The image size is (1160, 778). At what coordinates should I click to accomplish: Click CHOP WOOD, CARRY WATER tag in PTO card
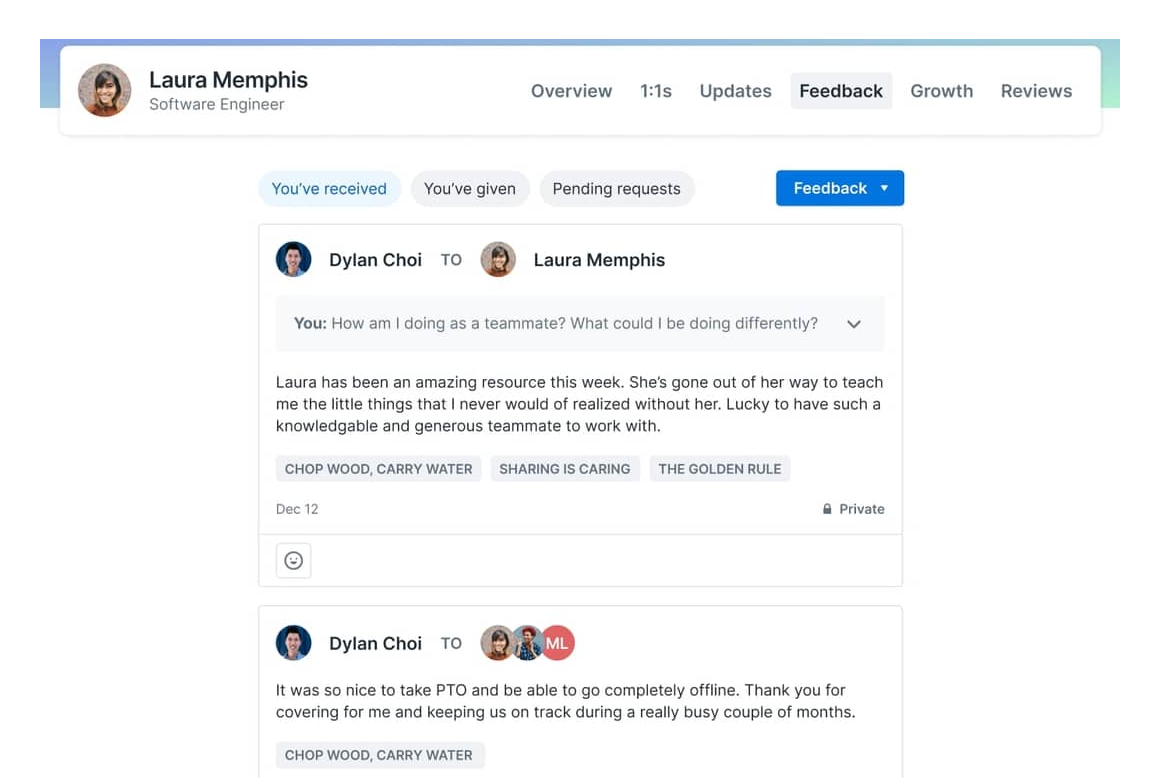[x=380, y=755]
